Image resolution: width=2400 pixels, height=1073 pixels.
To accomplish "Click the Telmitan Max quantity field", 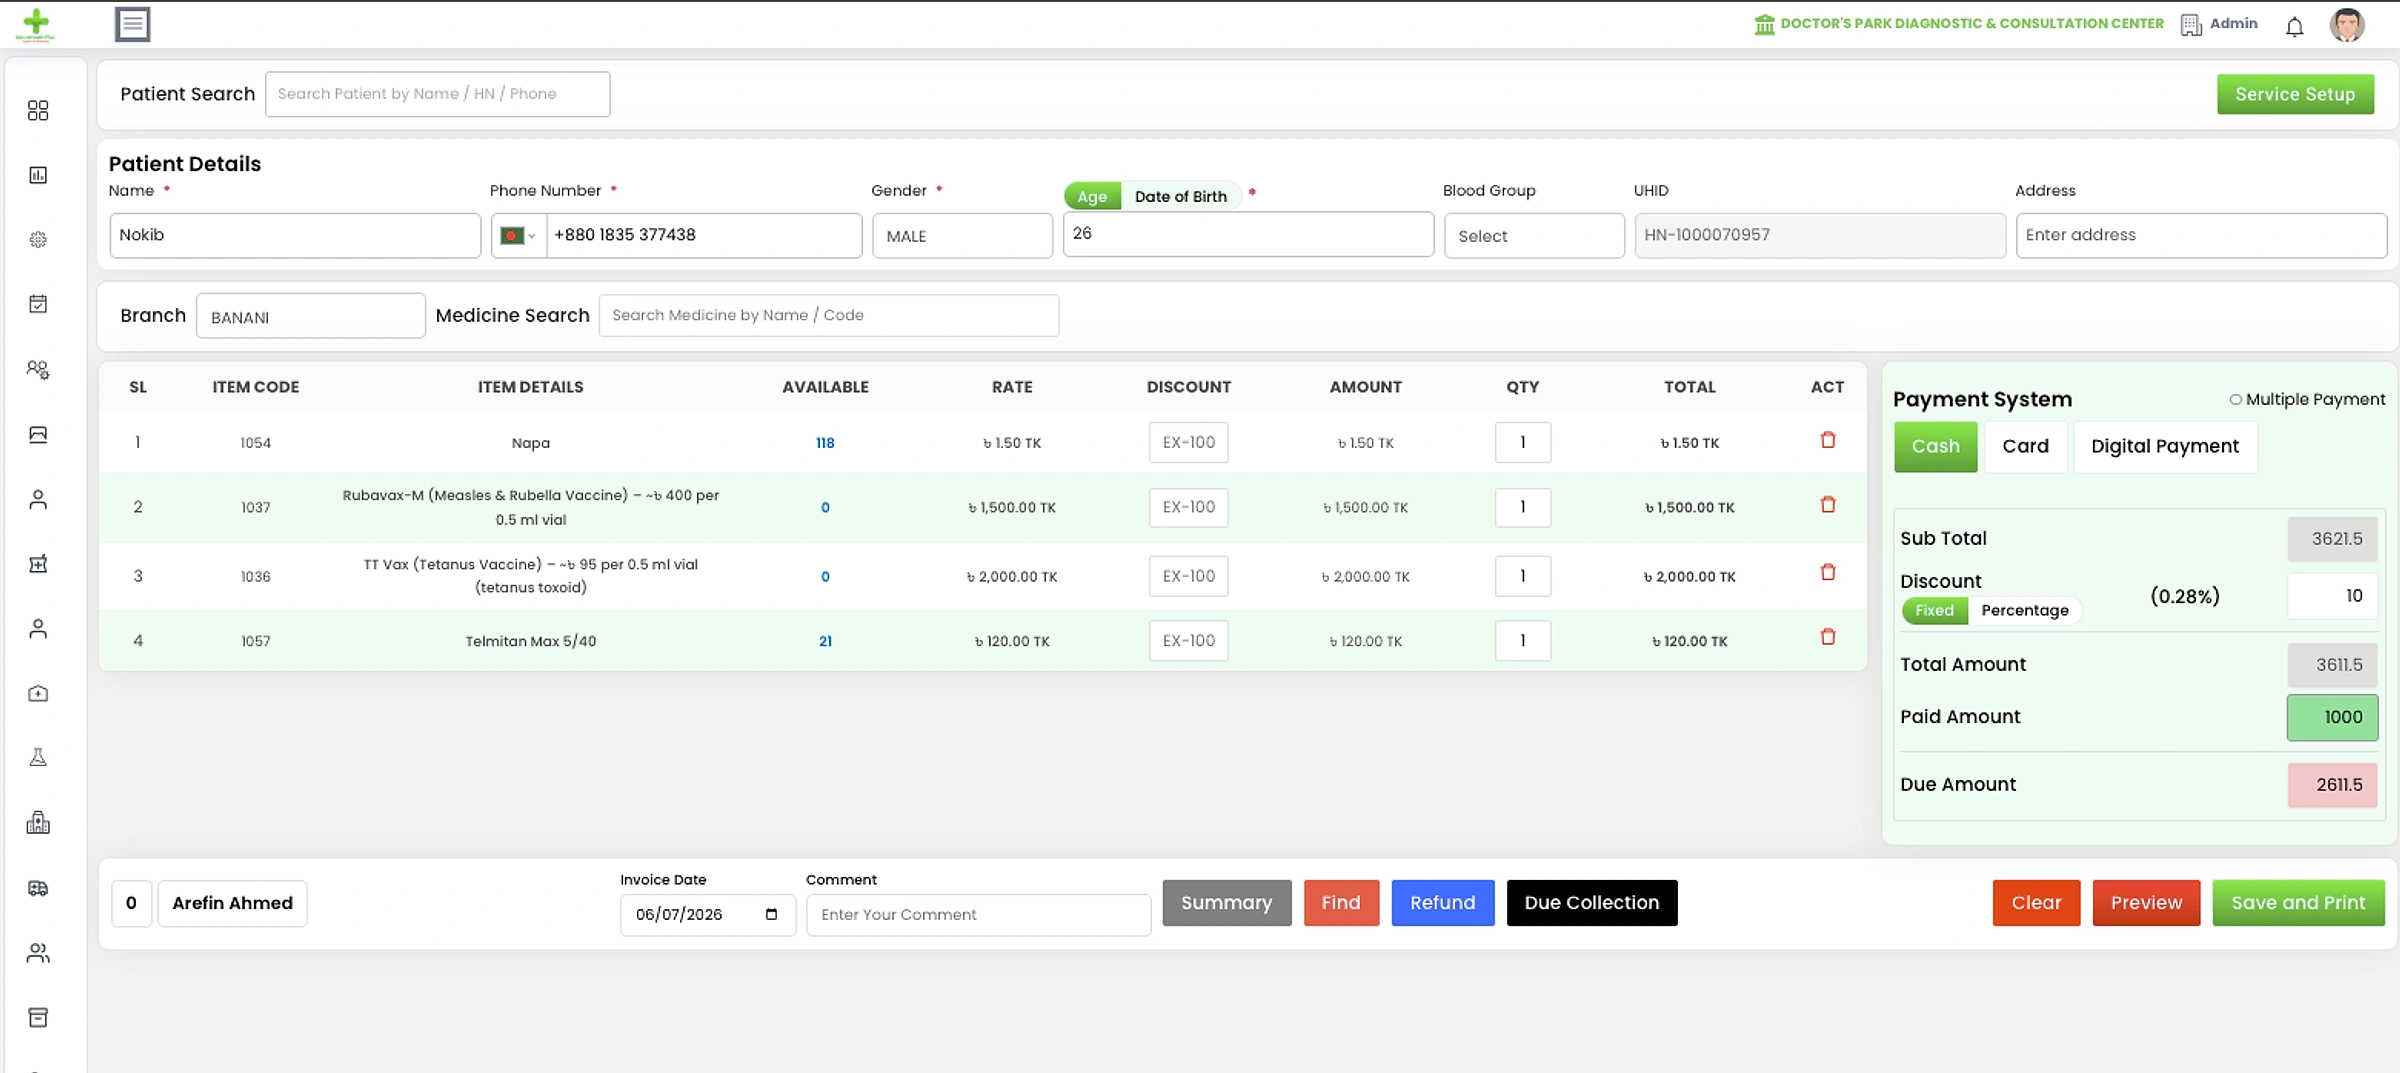I will [1522, 641].
